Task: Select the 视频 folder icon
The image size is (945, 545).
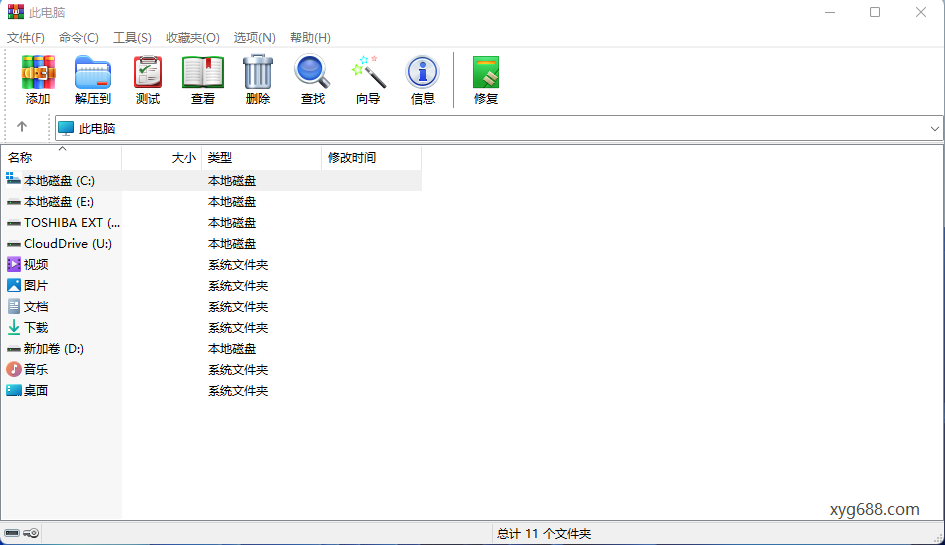Action: tap(13, 264)
